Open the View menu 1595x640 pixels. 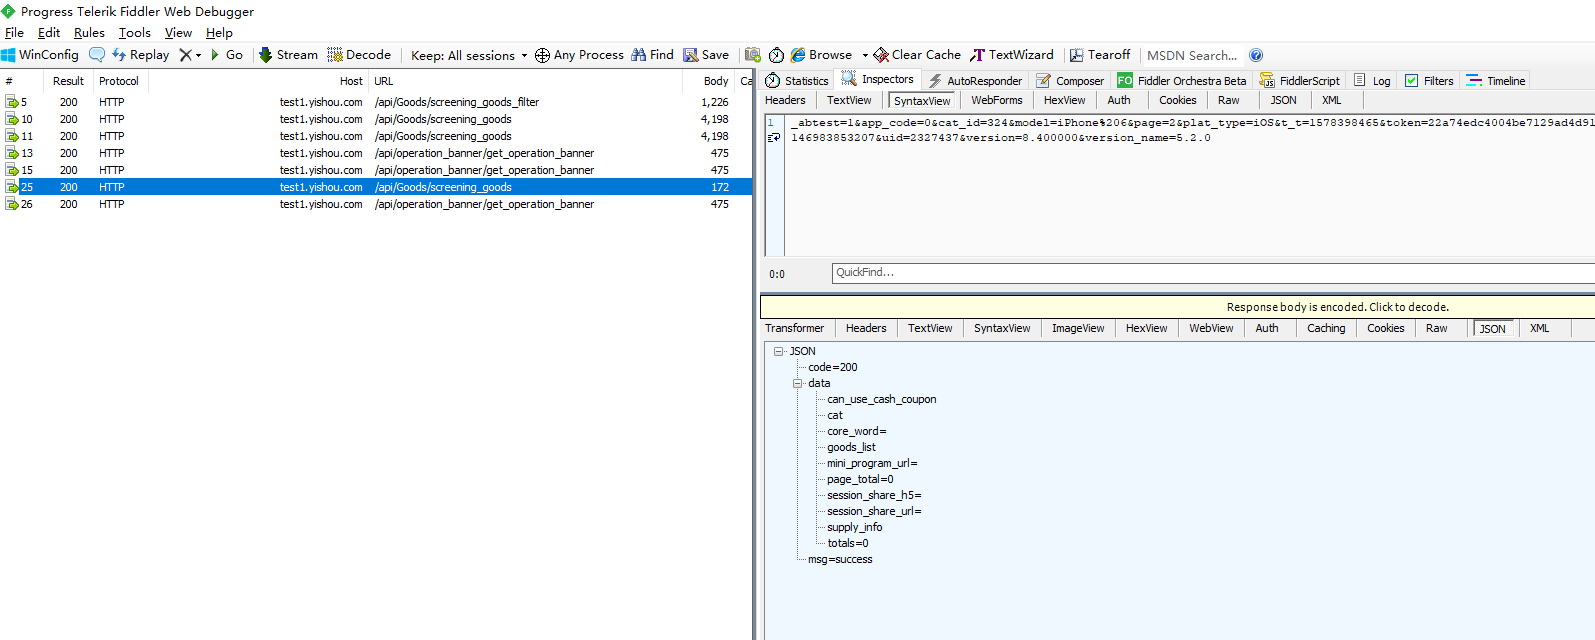coord(178,33)
